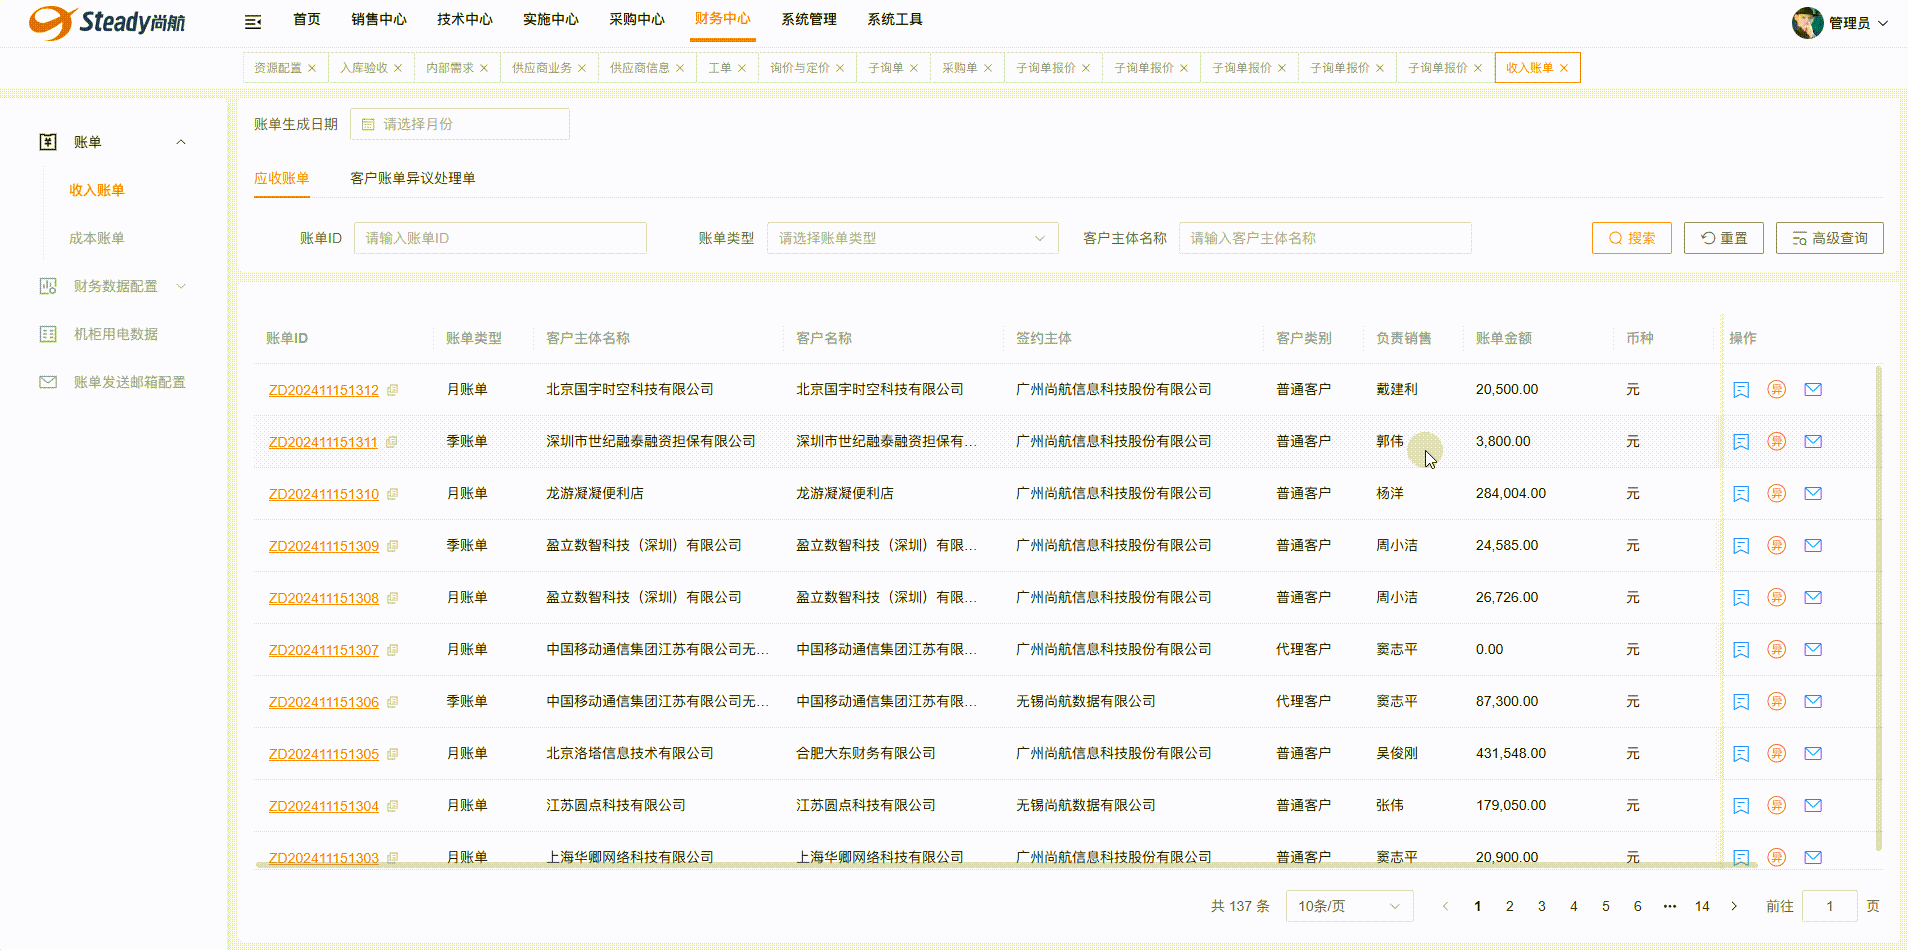Open bill detail icon in 郭伟 row
Viewport: 1908px width, 950px height.
tap(1741, 442)
